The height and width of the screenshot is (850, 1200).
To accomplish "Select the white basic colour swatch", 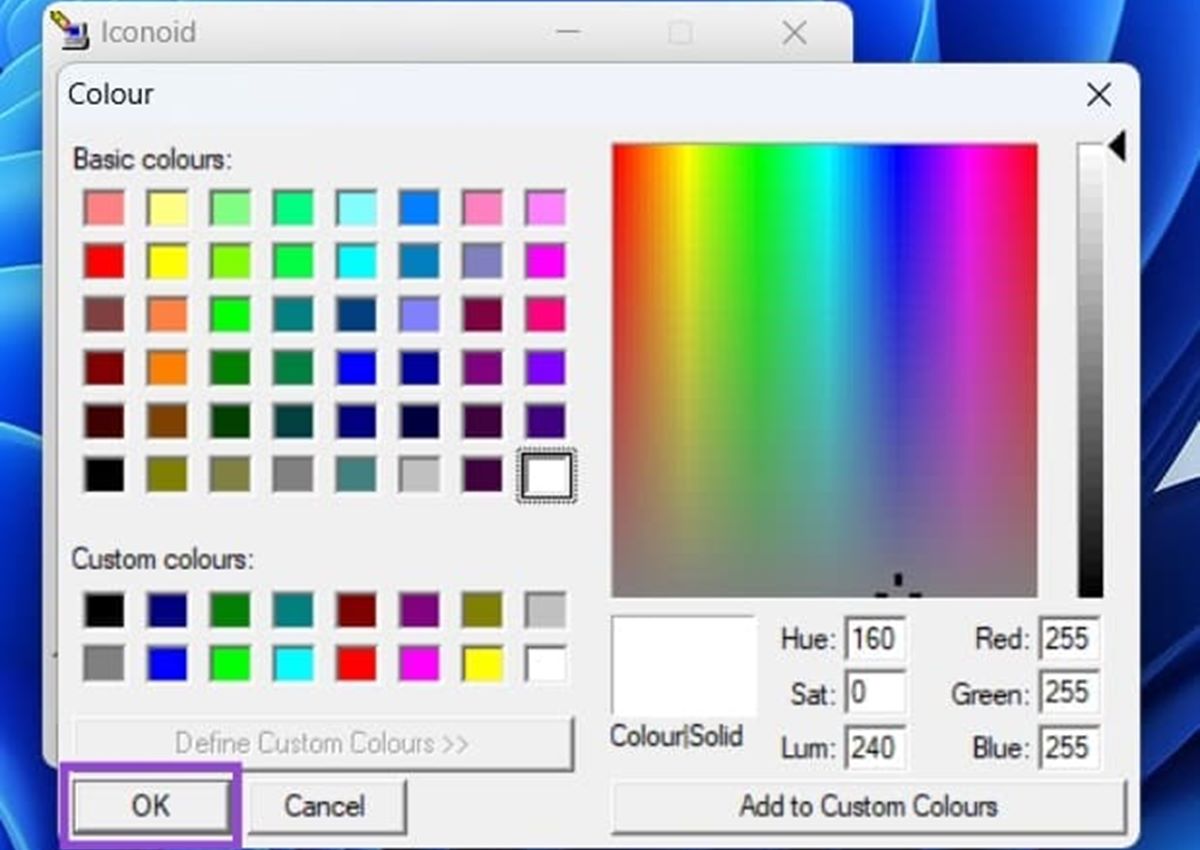I will 545,475.
